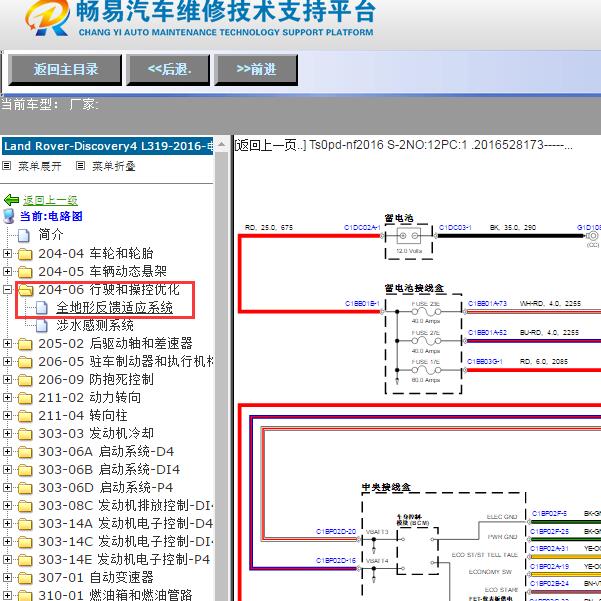The height and width of the screenshot is (601, 601).
Task: Expand the 303-06A 启动系统-D4 node
Action: [x=7, y=452]
